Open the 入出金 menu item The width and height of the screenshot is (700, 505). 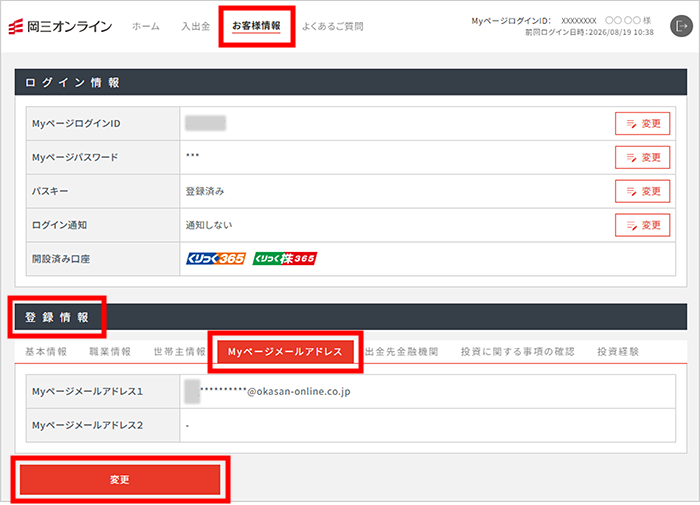[196, 26]
